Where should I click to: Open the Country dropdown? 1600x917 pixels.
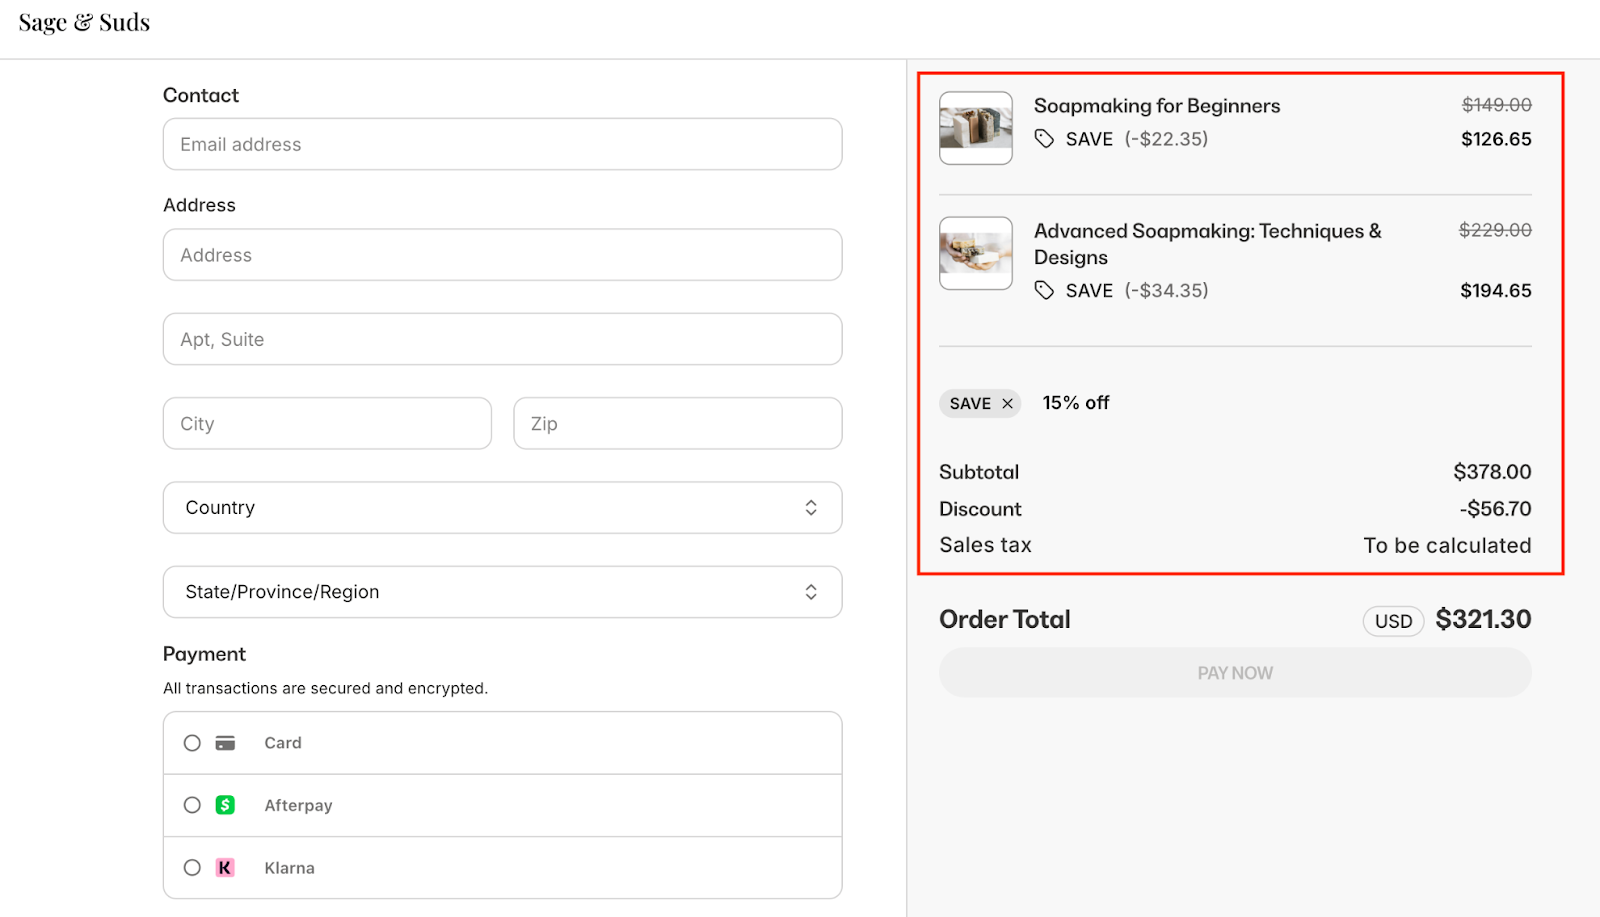[x=502, y=508]
